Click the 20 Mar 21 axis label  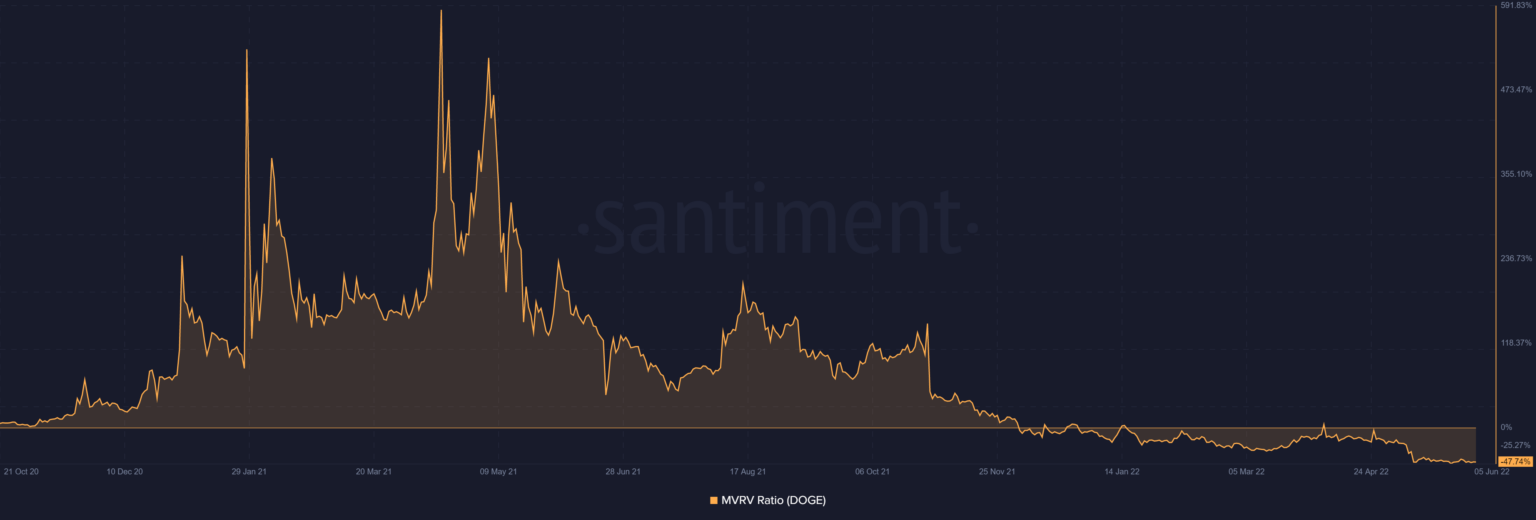coord(373,470)
